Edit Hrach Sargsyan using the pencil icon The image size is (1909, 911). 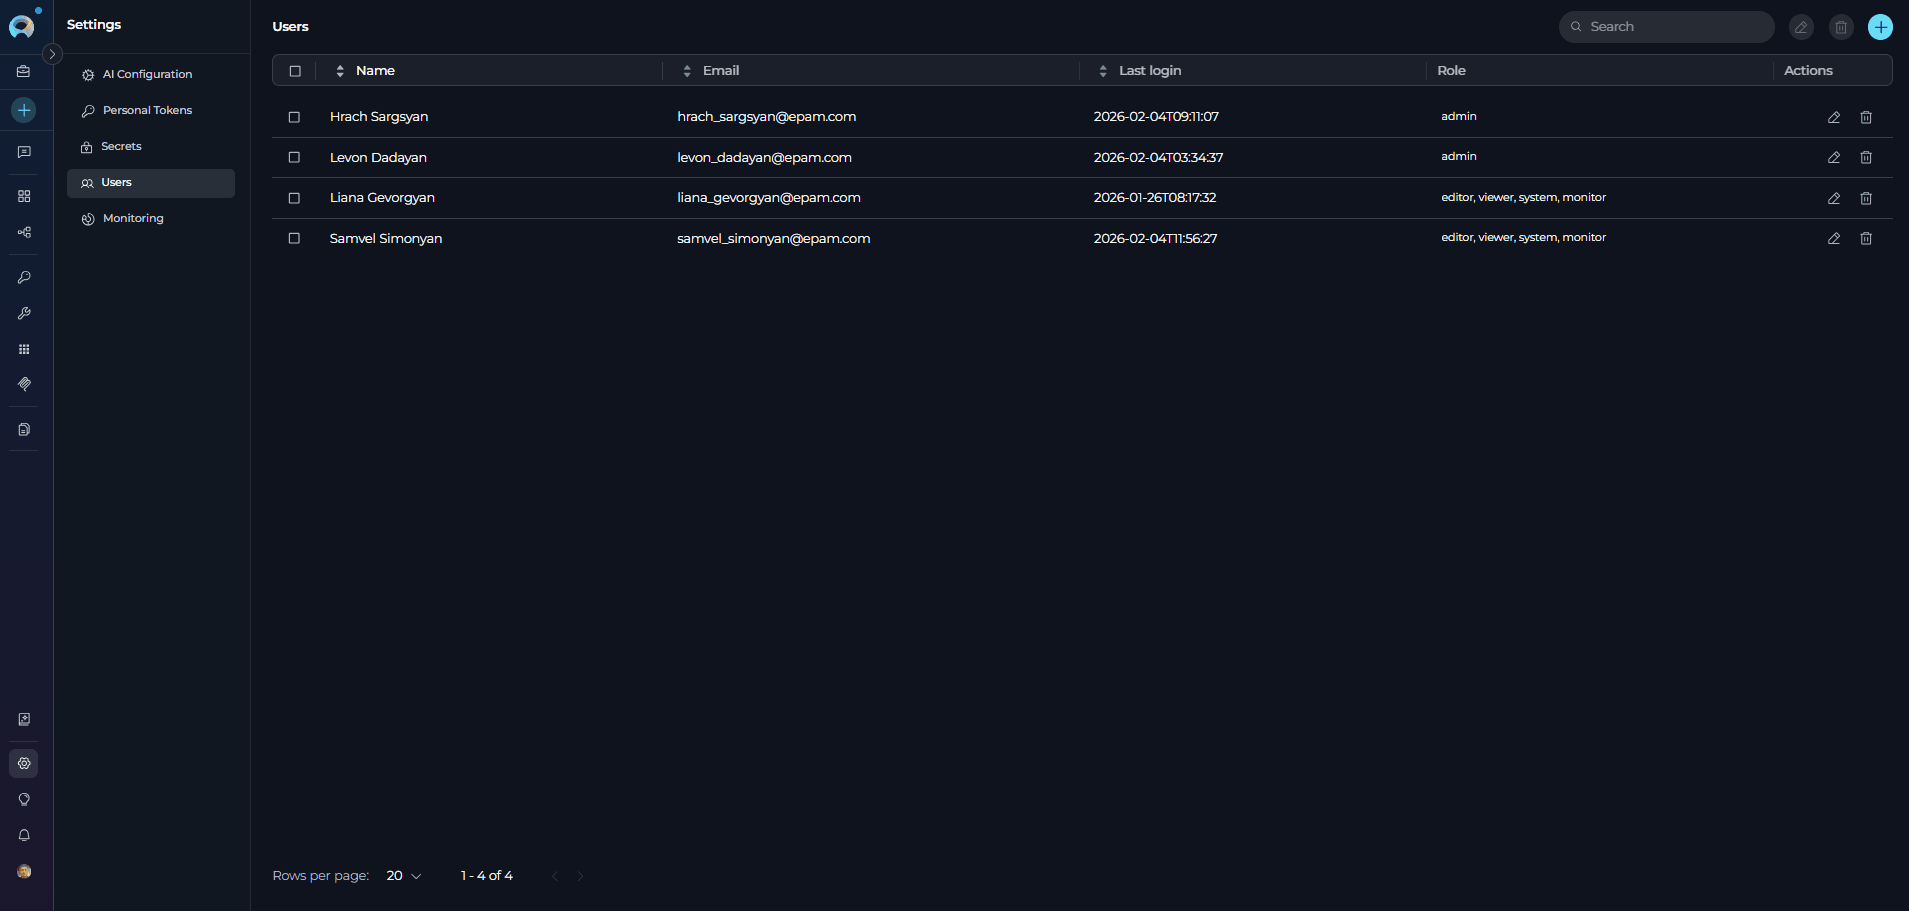[1834, 117]
